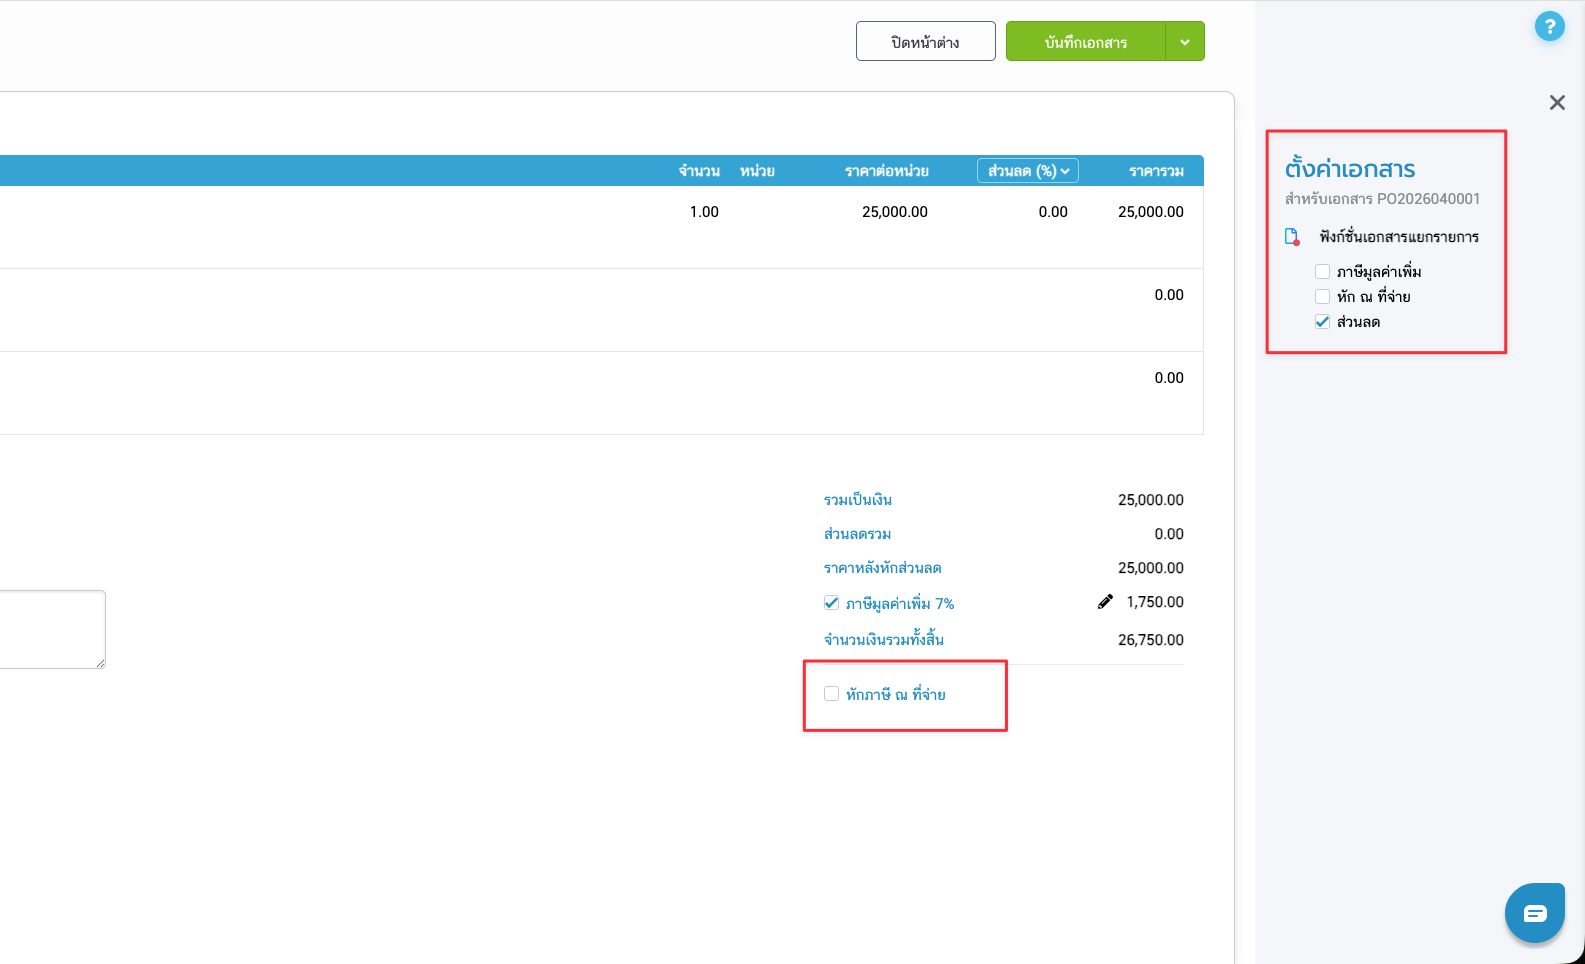Viewport: 1585px width, 964px height.
Task: Click the first row discount value 0.00
Action: (x=1052, y=212)
